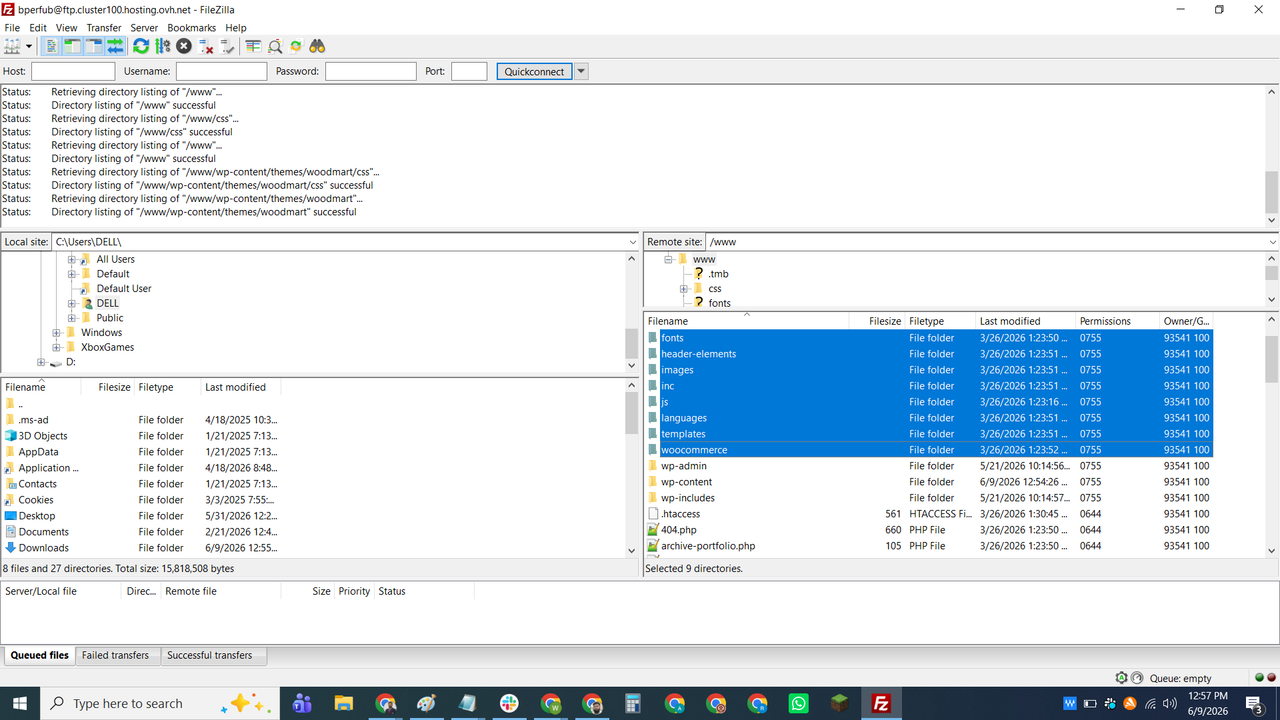Screen dimensions: 1280x720
Task: Search for files recursively with binoculars icon
Action: 318,46
